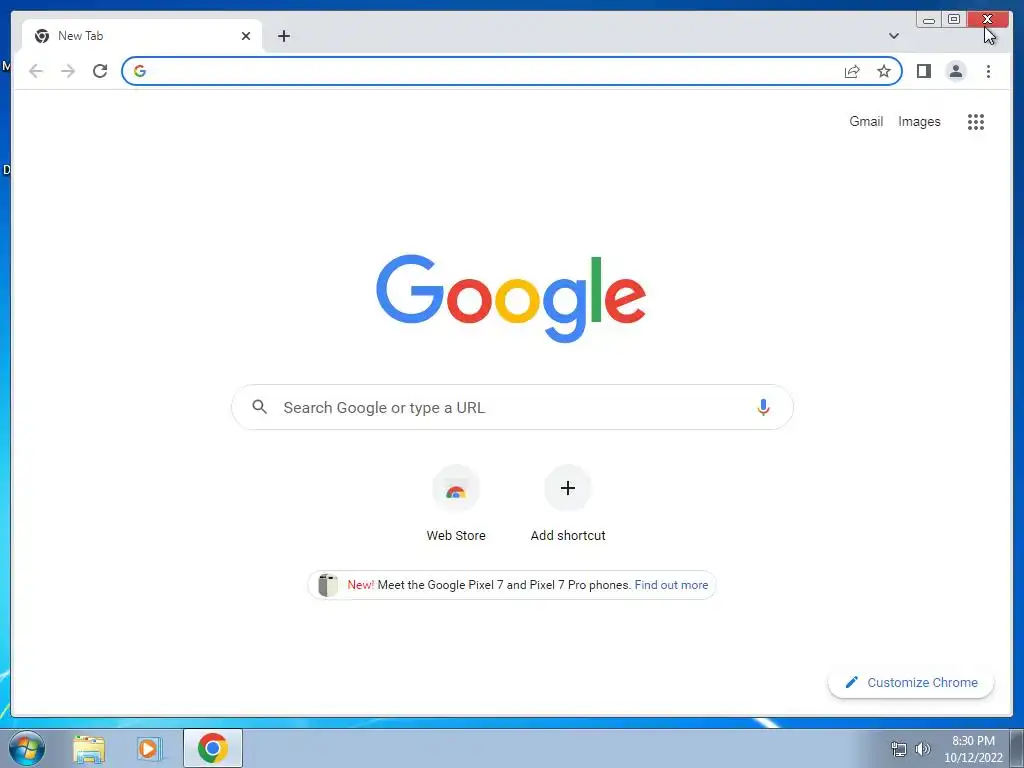Open the Windows Start menu
Image resolution: width=1024 pixels, height=768 pixels.
27,748
